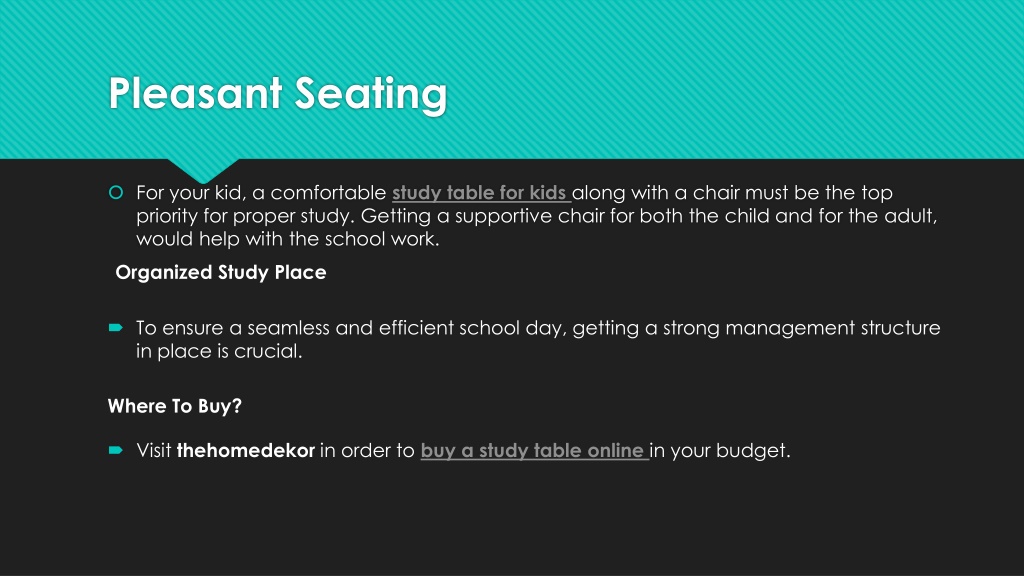Click the Pleasant Seating slide title

point(278,93)
